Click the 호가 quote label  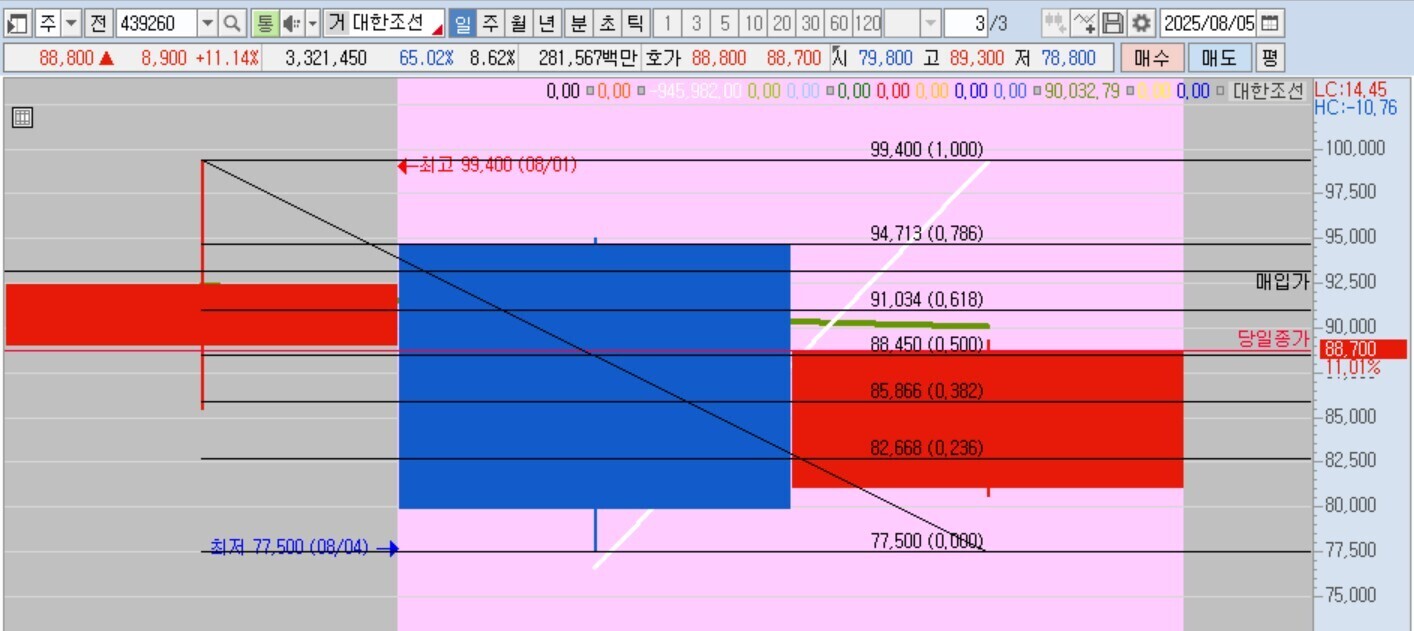point(663,58)
